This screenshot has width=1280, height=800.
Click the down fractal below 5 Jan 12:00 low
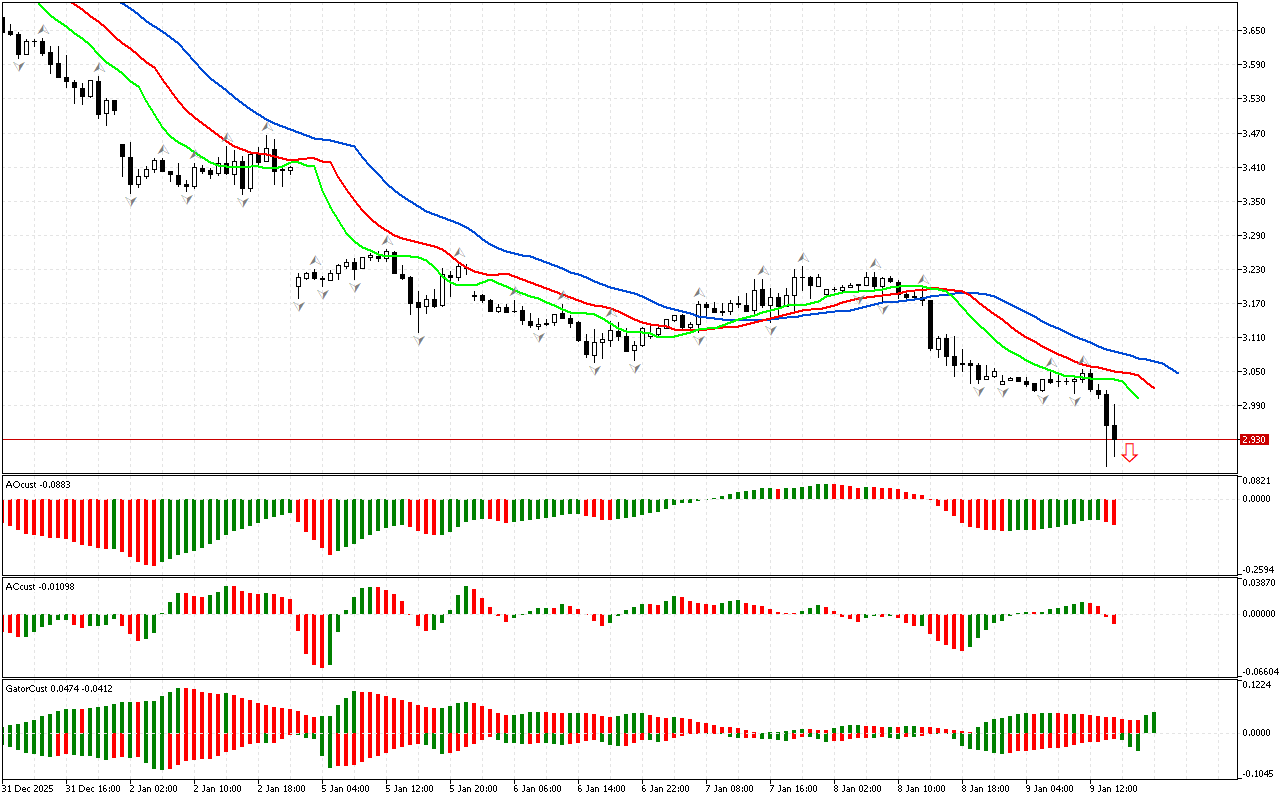click(x=418, y=340)
